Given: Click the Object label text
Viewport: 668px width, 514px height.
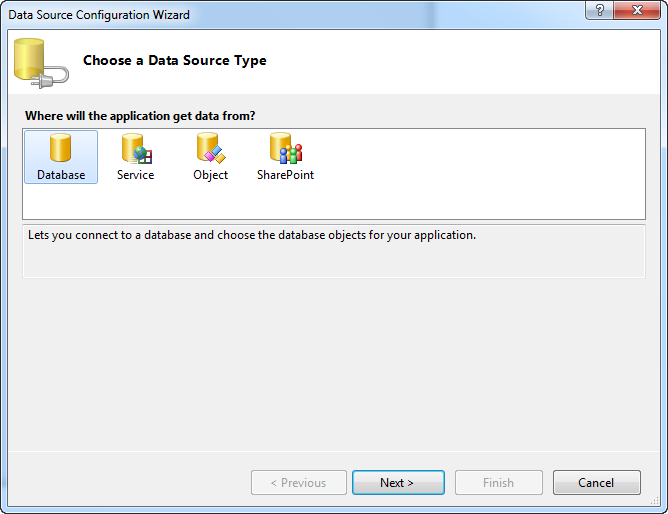Looking at the screenshot, I should (210, 175).
